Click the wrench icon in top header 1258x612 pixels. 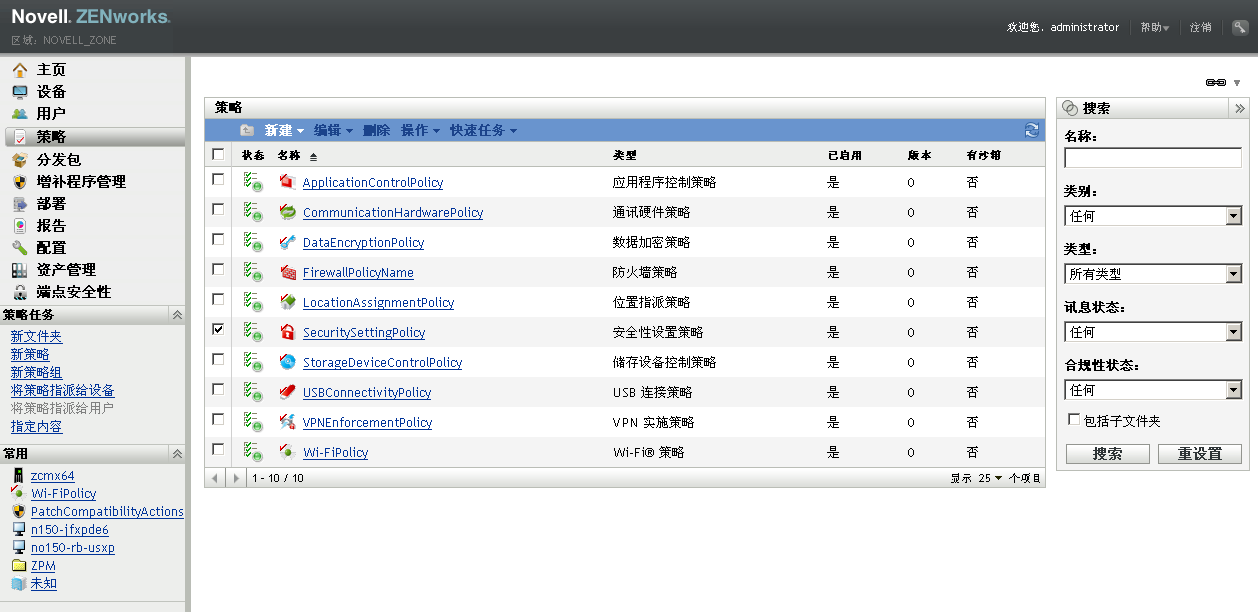tap(1240, 27)
